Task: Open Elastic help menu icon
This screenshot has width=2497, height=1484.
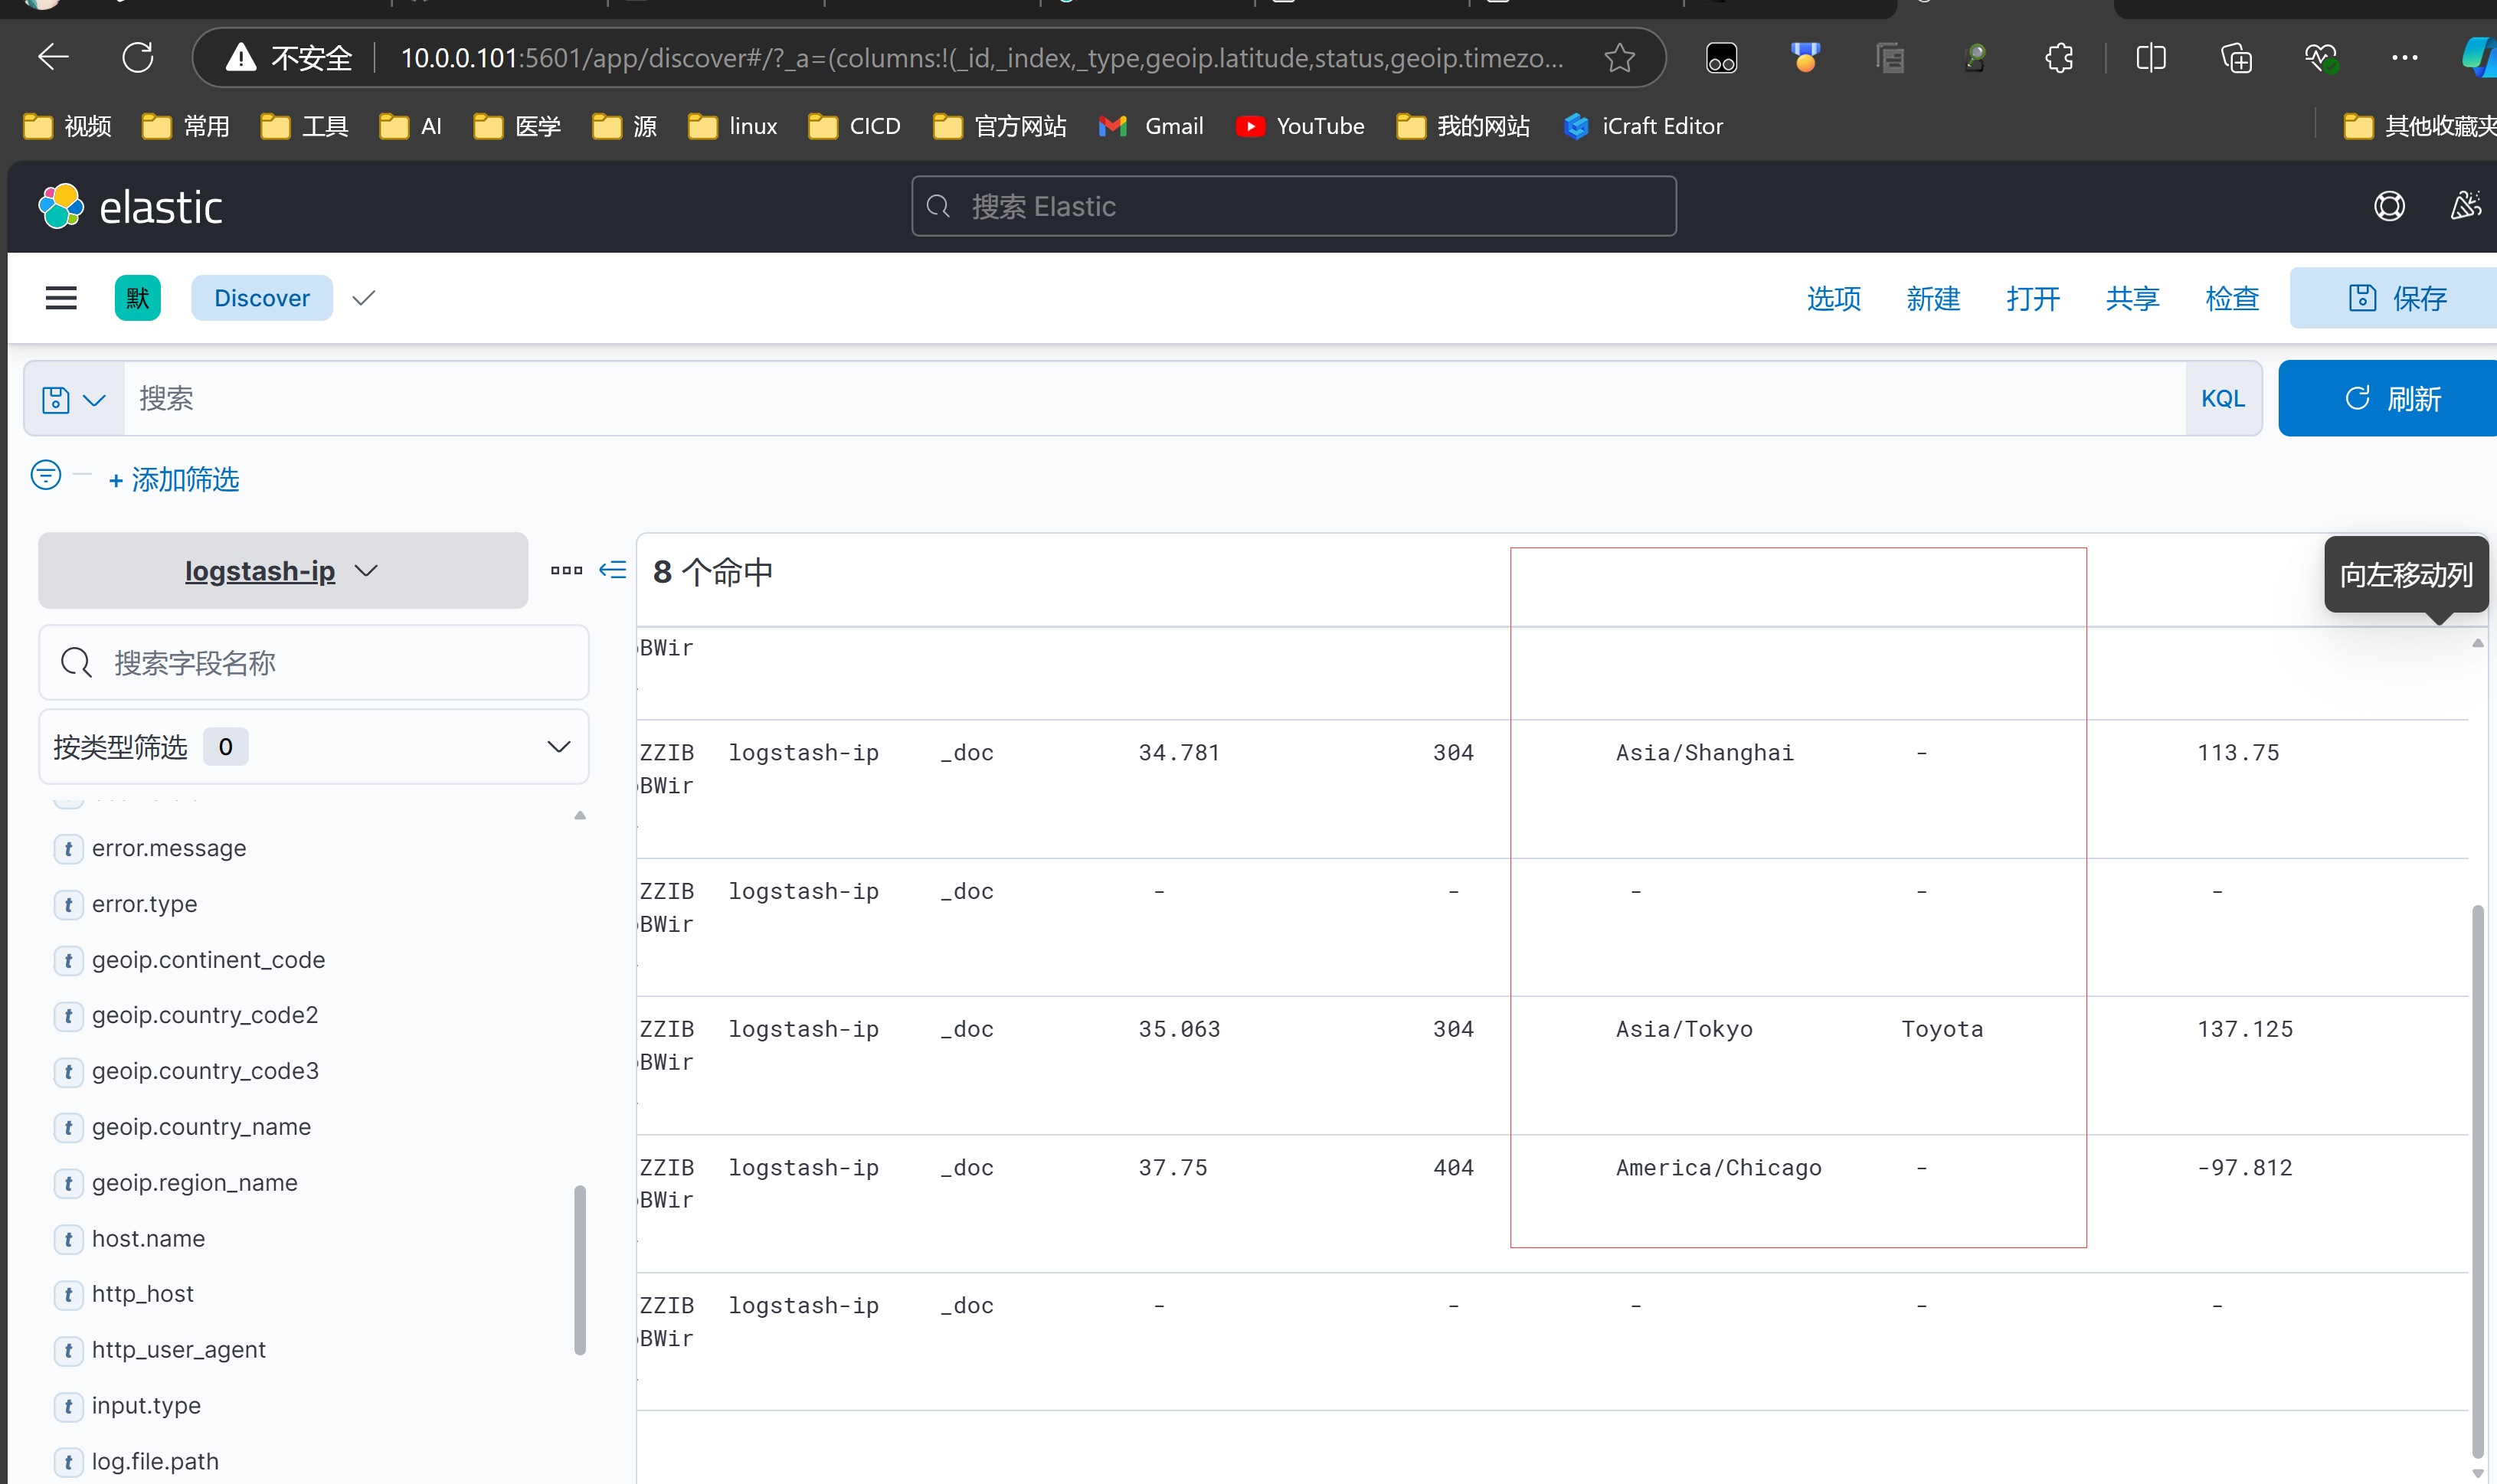Action: click(2389, 206)
